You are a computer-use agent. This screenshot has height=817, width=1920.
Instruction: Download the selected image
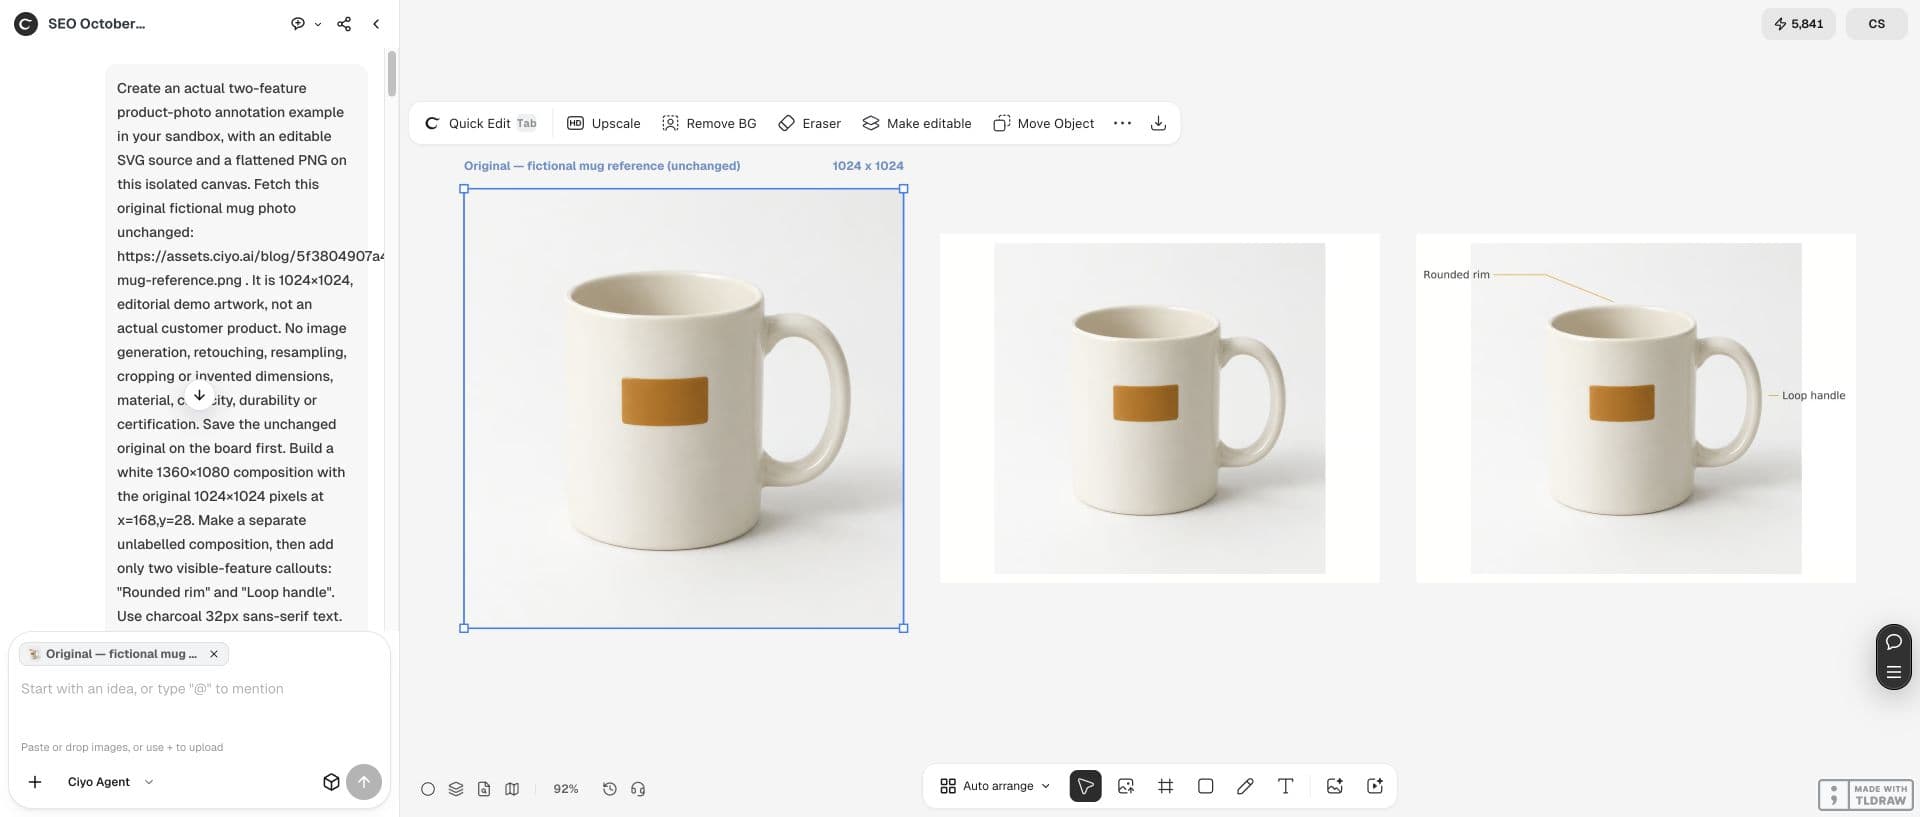pos(1158,123)
